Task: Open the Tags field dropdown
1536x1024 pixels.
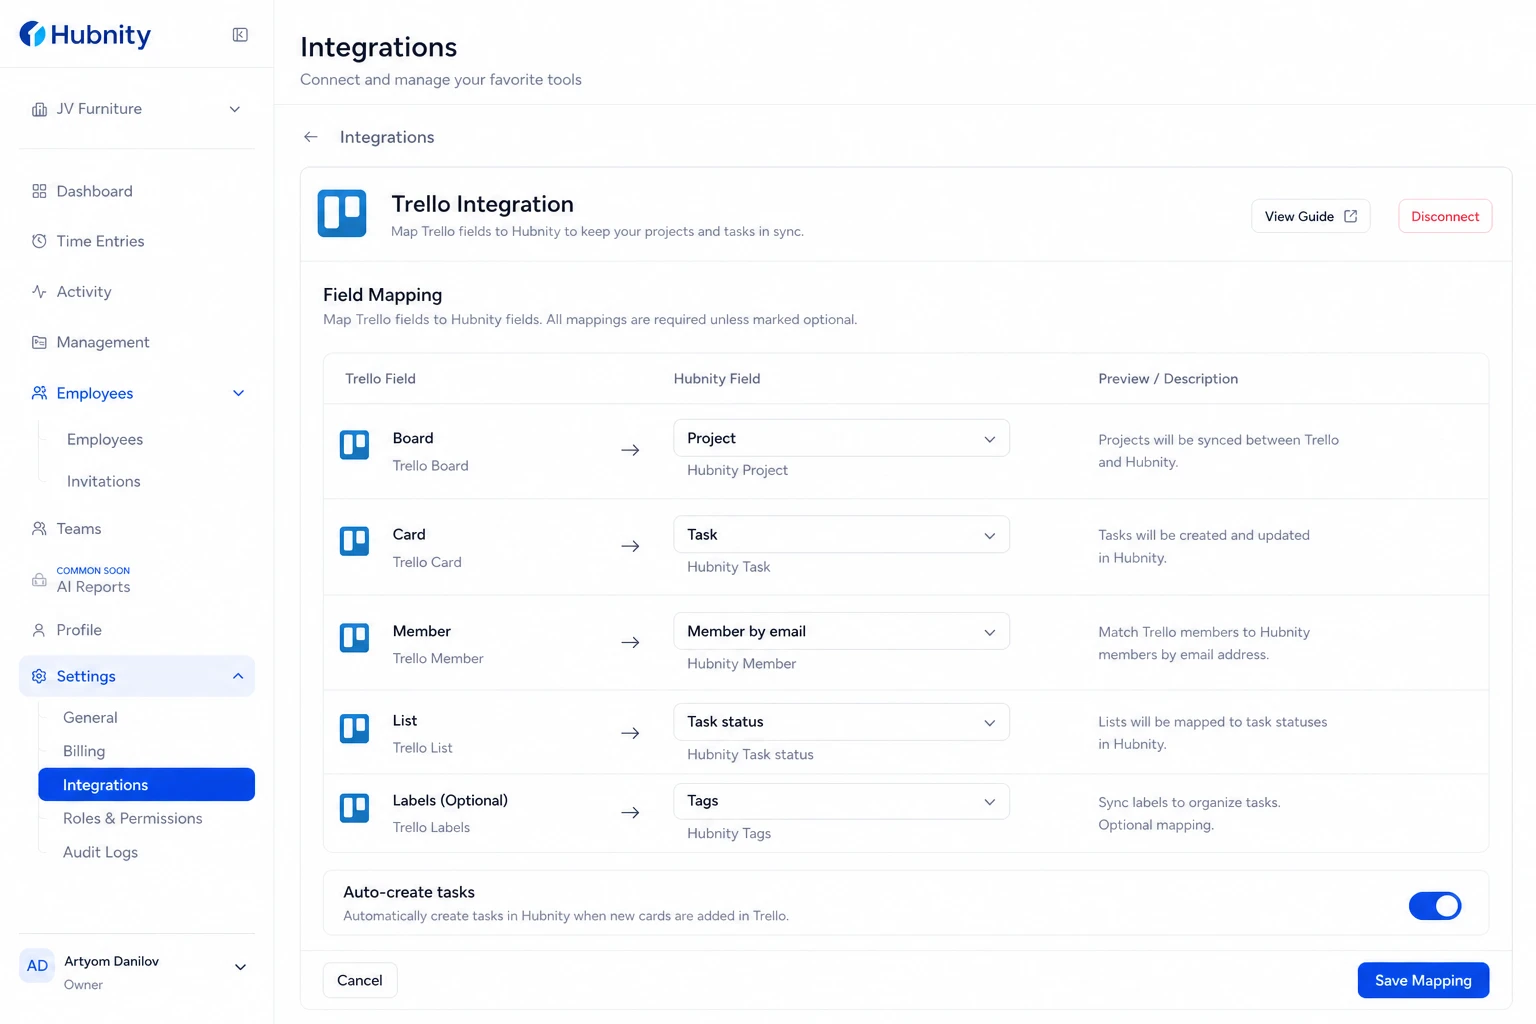Action: click(x=841, y=801)
